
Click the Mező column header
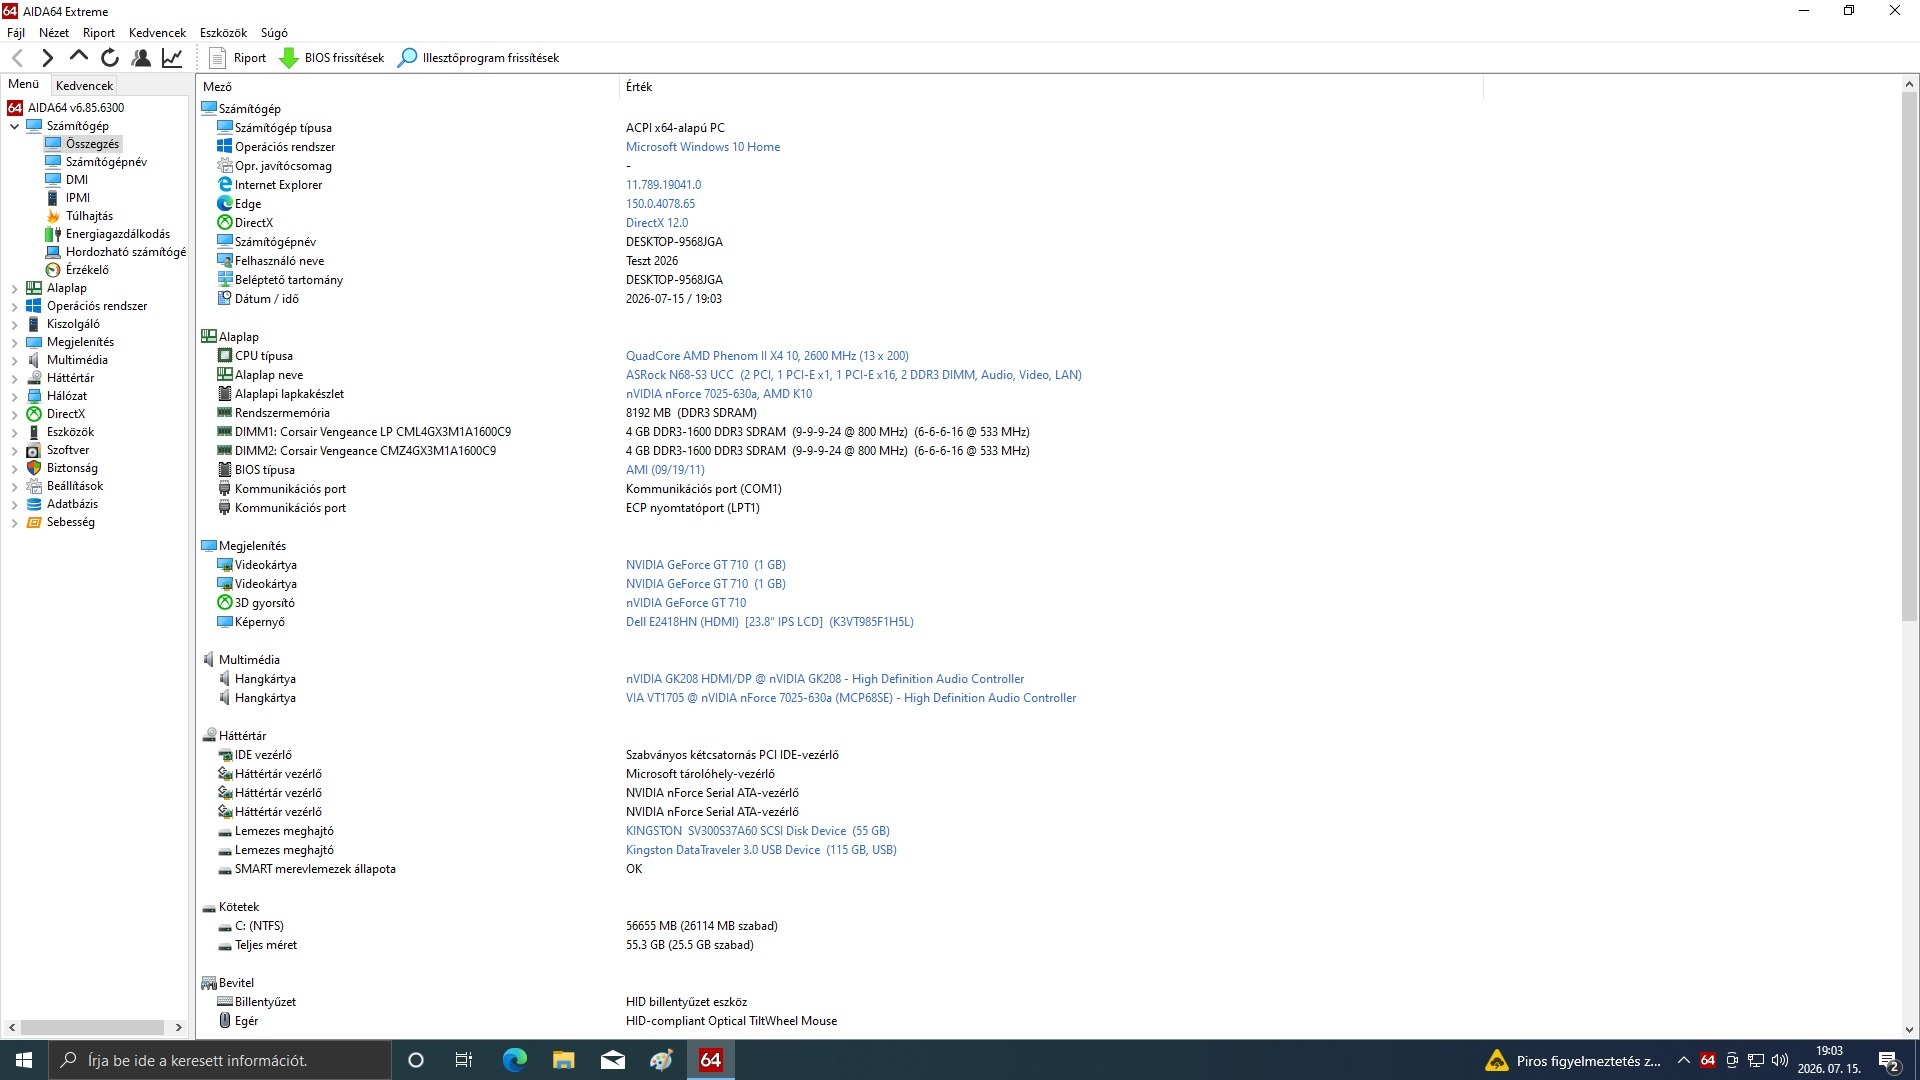[408, 87]
